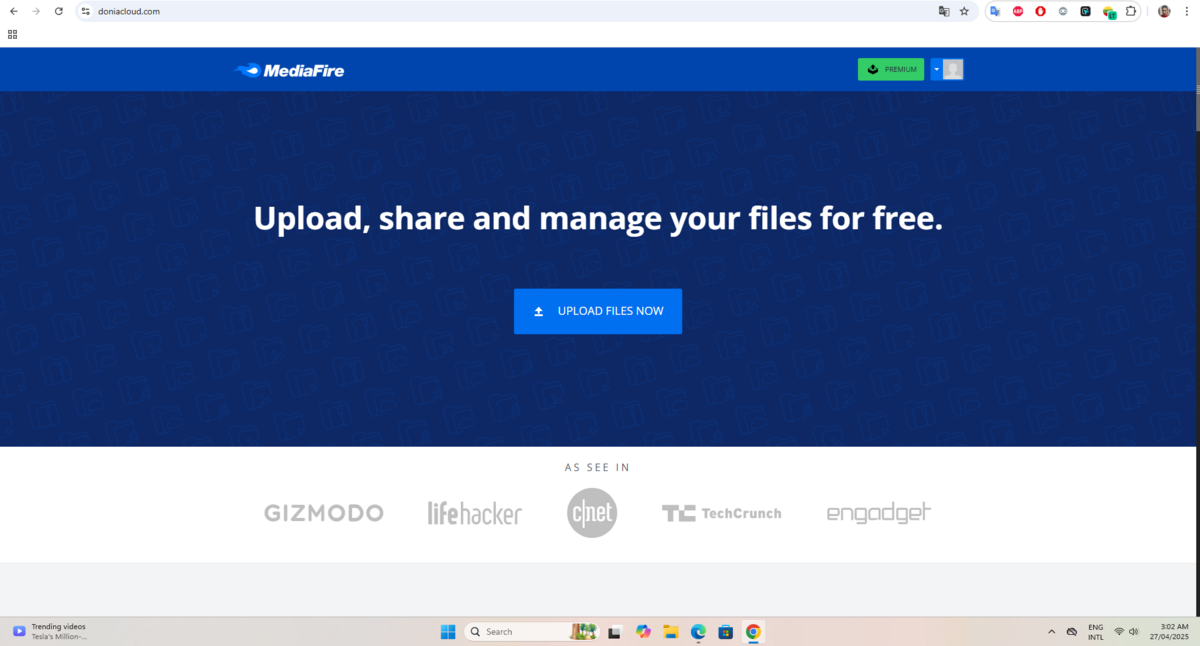Open the account dropdown arrow next to avatar
This screenshot has height=646, width=1200.
click(x=936, y=69)
